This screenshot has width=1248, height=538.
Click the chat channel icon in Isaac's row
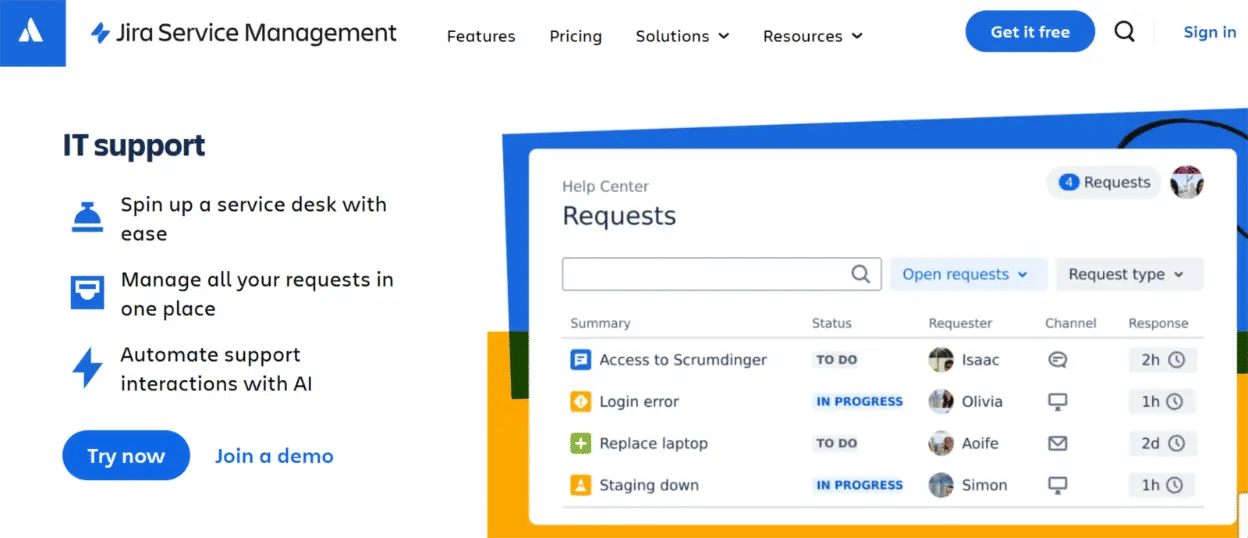1057,360
